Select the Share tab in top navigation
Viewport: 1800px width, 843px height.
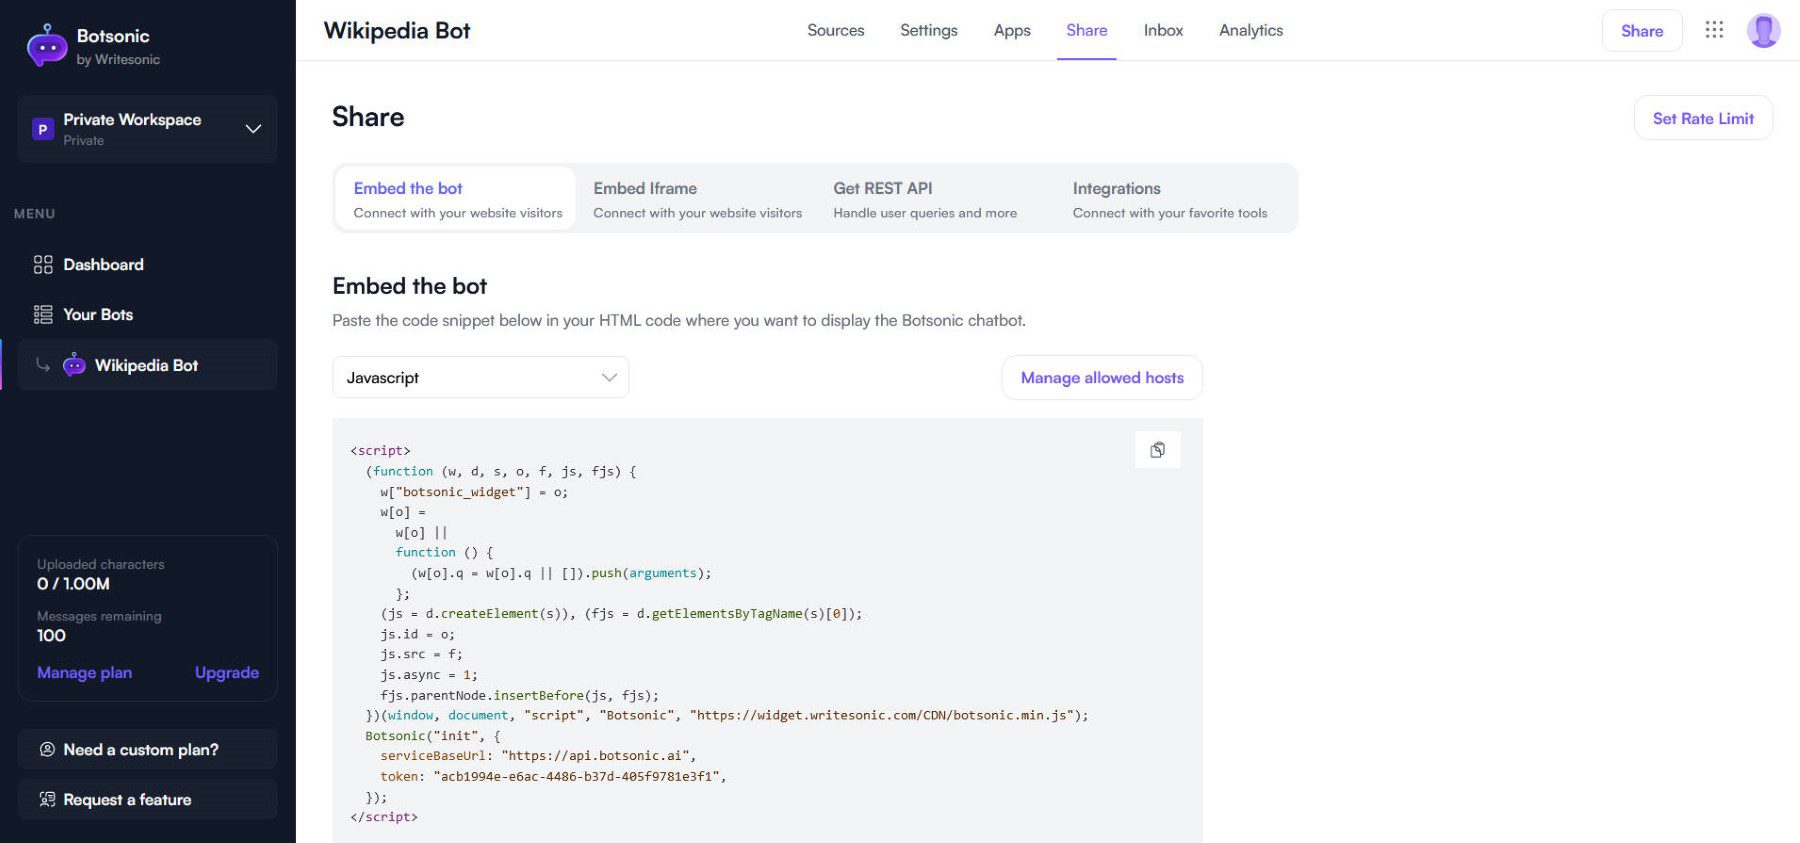1086,30
